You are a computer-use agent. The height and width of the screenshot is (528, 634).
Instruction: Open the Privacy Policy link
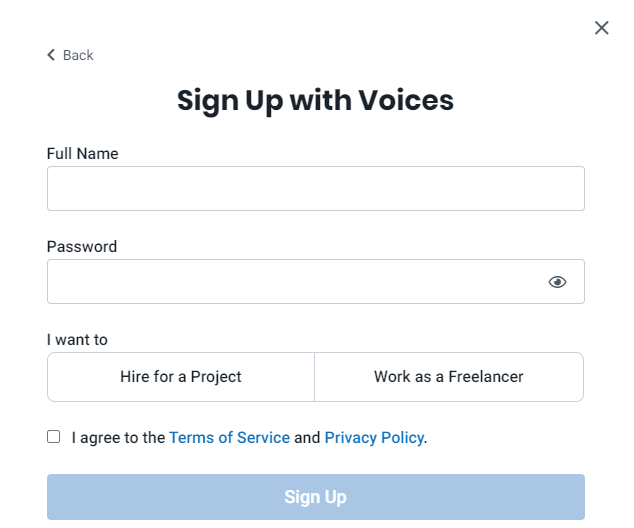tap(374, 437)
